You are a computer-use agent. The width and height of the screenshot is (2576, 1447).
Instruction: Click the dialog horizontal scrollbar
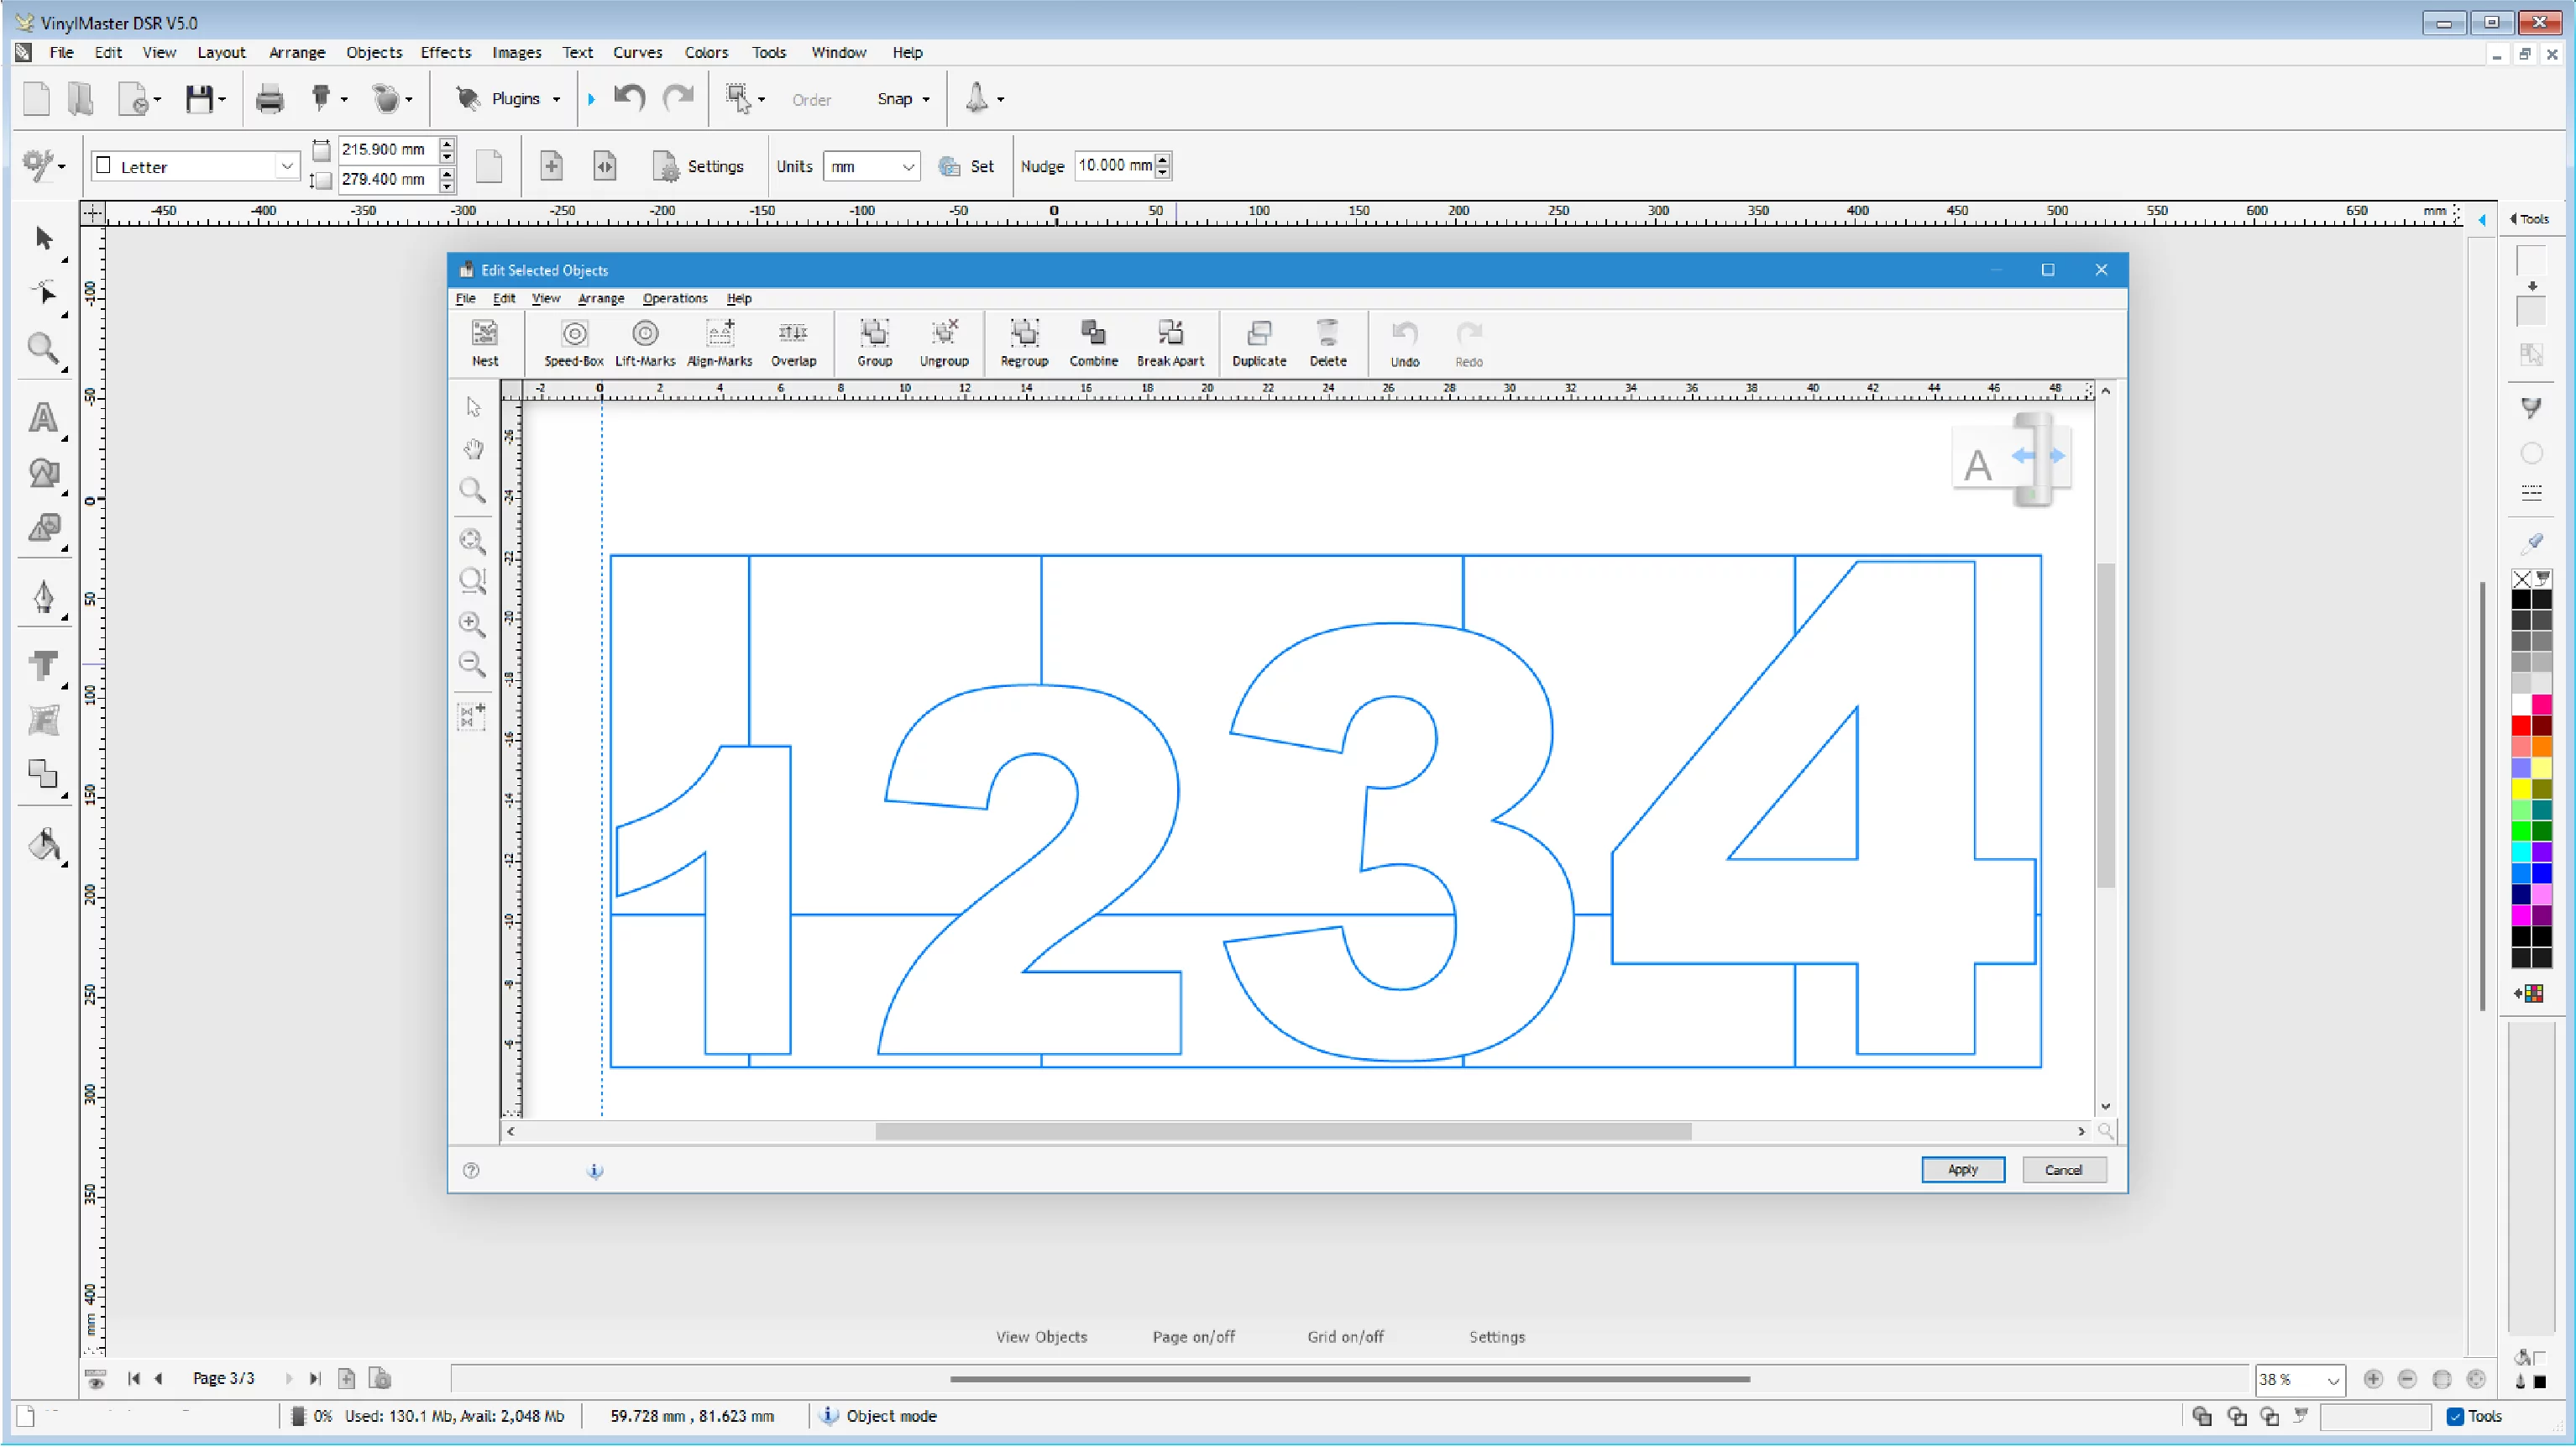coord(1282,1131)
